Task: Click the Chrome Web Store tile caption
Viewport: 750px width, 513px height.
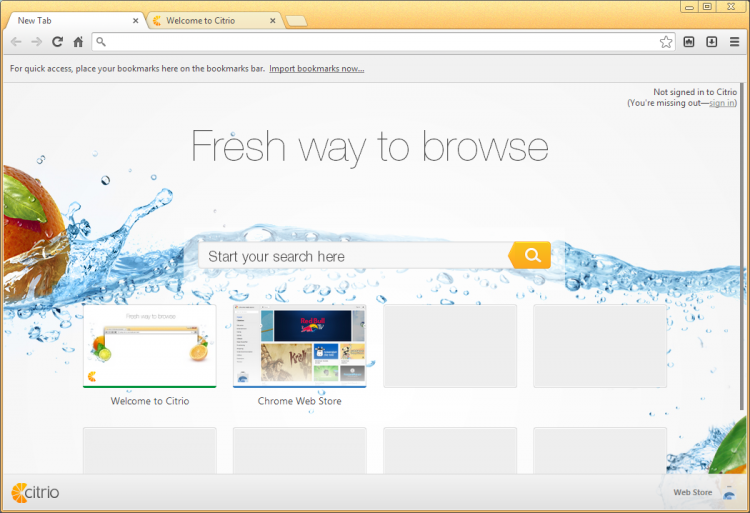Action: coord(299,401)
